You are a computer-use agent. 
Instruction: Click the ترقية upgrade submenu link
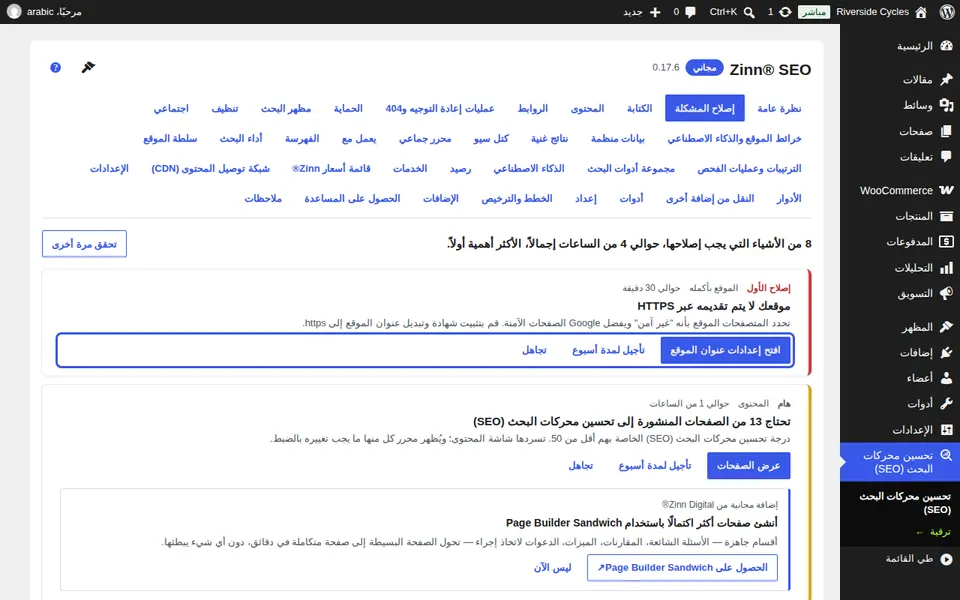pos(934,532)
